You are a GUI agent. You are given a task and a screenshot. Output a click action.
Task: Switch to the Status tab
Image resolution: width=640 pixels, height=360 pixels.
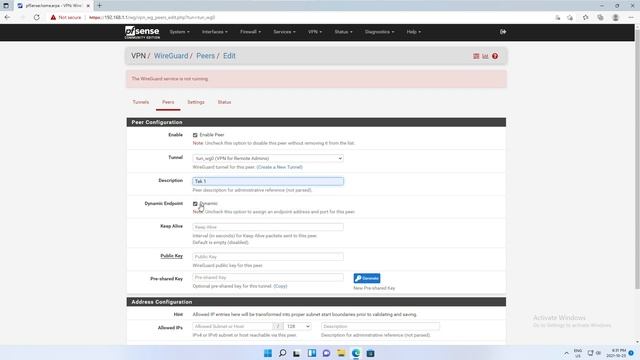click(224, 102)
